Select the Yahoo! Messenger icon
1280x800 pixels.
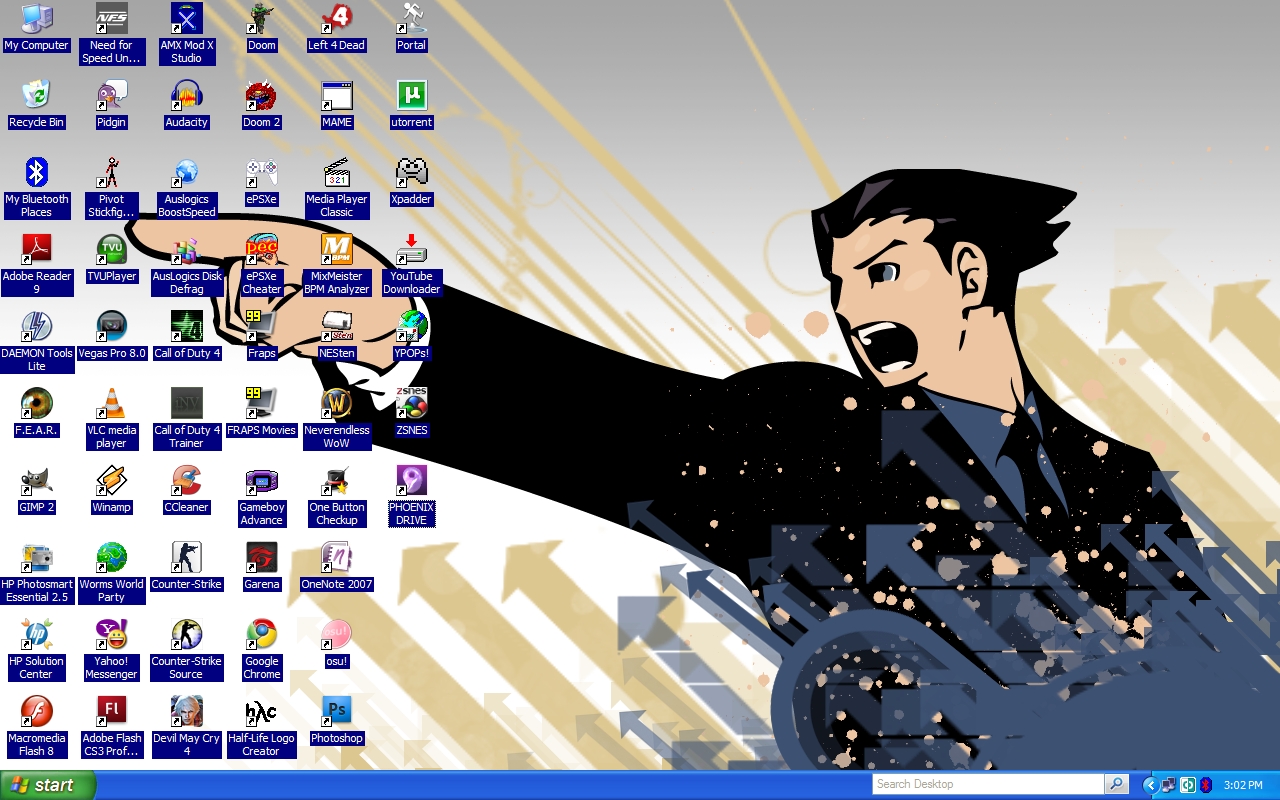(112, 634)
